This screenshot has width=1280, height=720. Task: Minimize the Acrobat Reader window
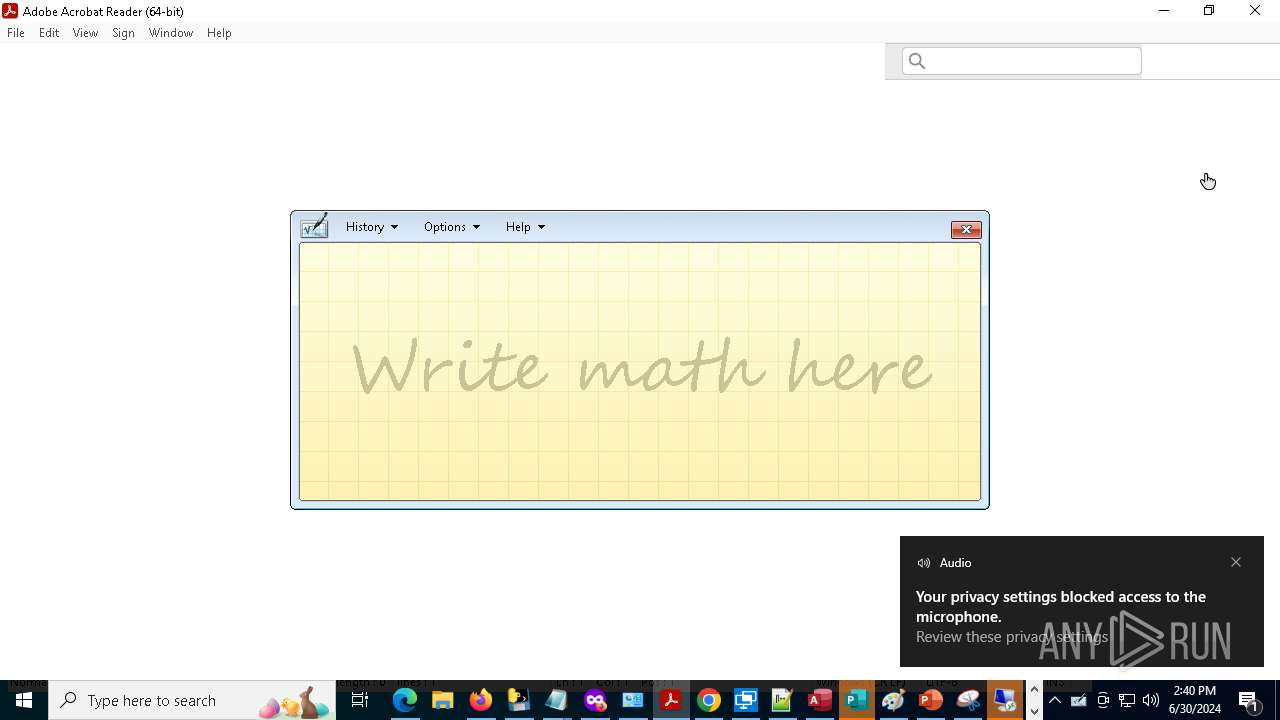click(x=1164, y=11)
